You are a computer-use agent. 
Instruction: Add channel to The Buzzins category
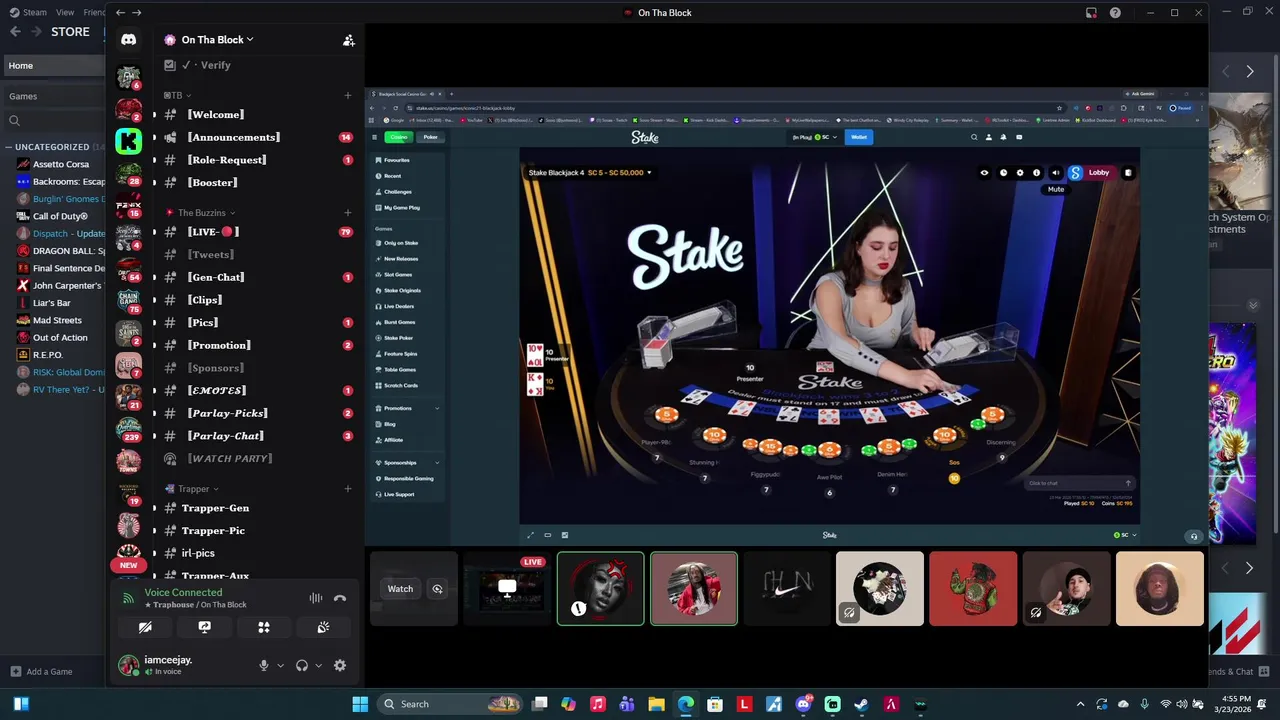(x=348, y=212)
